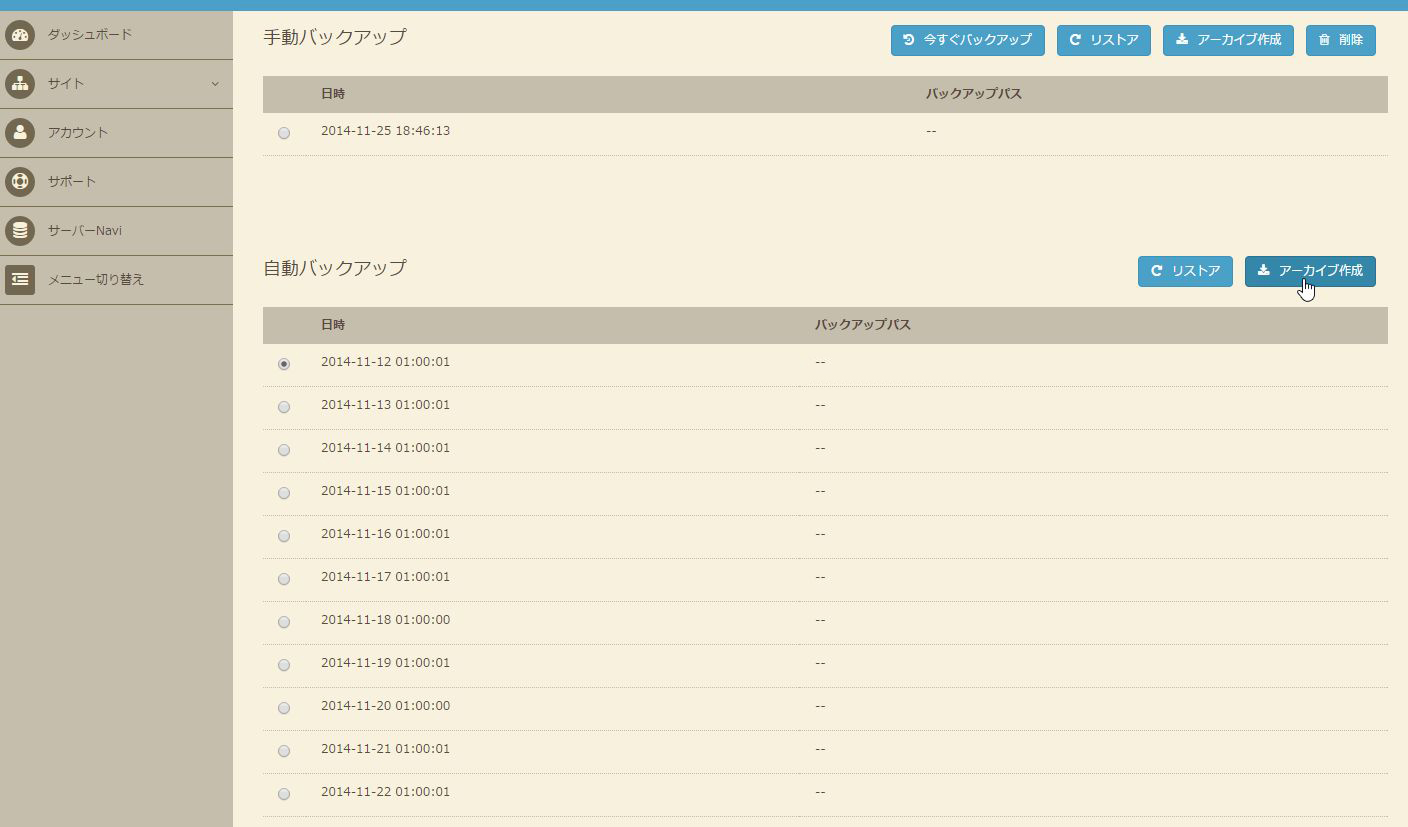Click the サイト sitemap icon
1408x827 pixels.
tap(20, 84)
